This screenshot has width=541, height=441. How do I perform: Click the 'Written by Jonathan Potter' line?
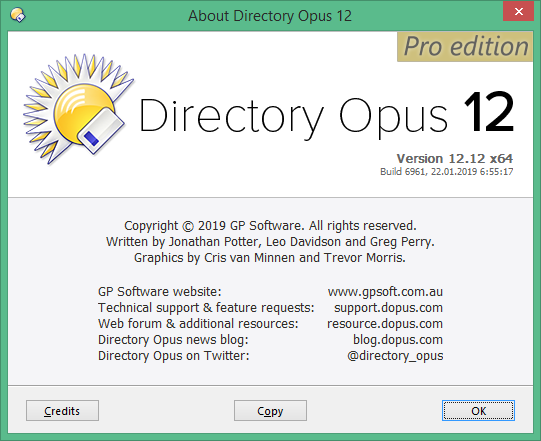click(270, 242)
